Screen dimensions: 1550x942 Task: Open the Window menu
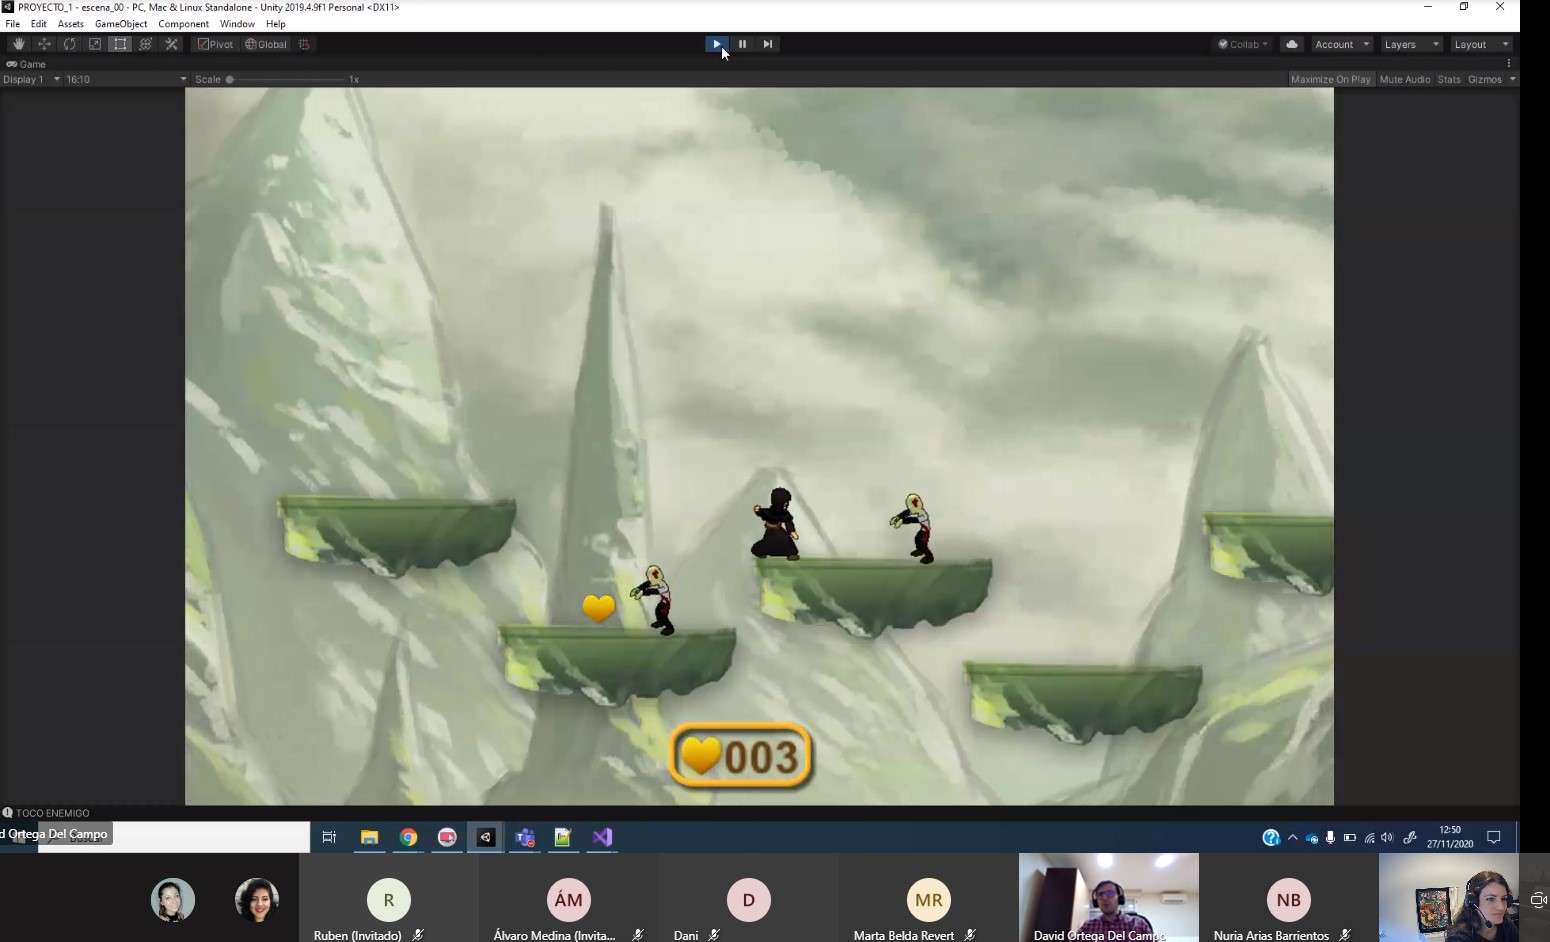pos(237,24)
